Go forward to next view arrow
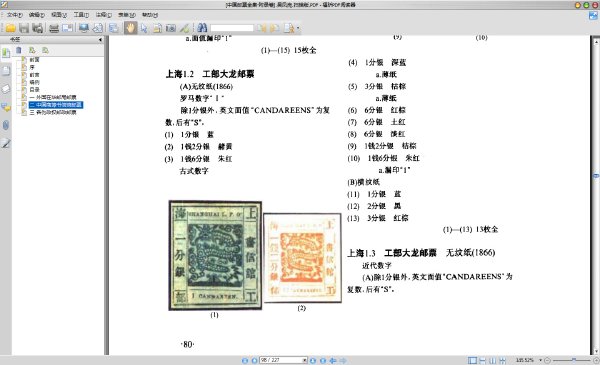 point(343,360)
